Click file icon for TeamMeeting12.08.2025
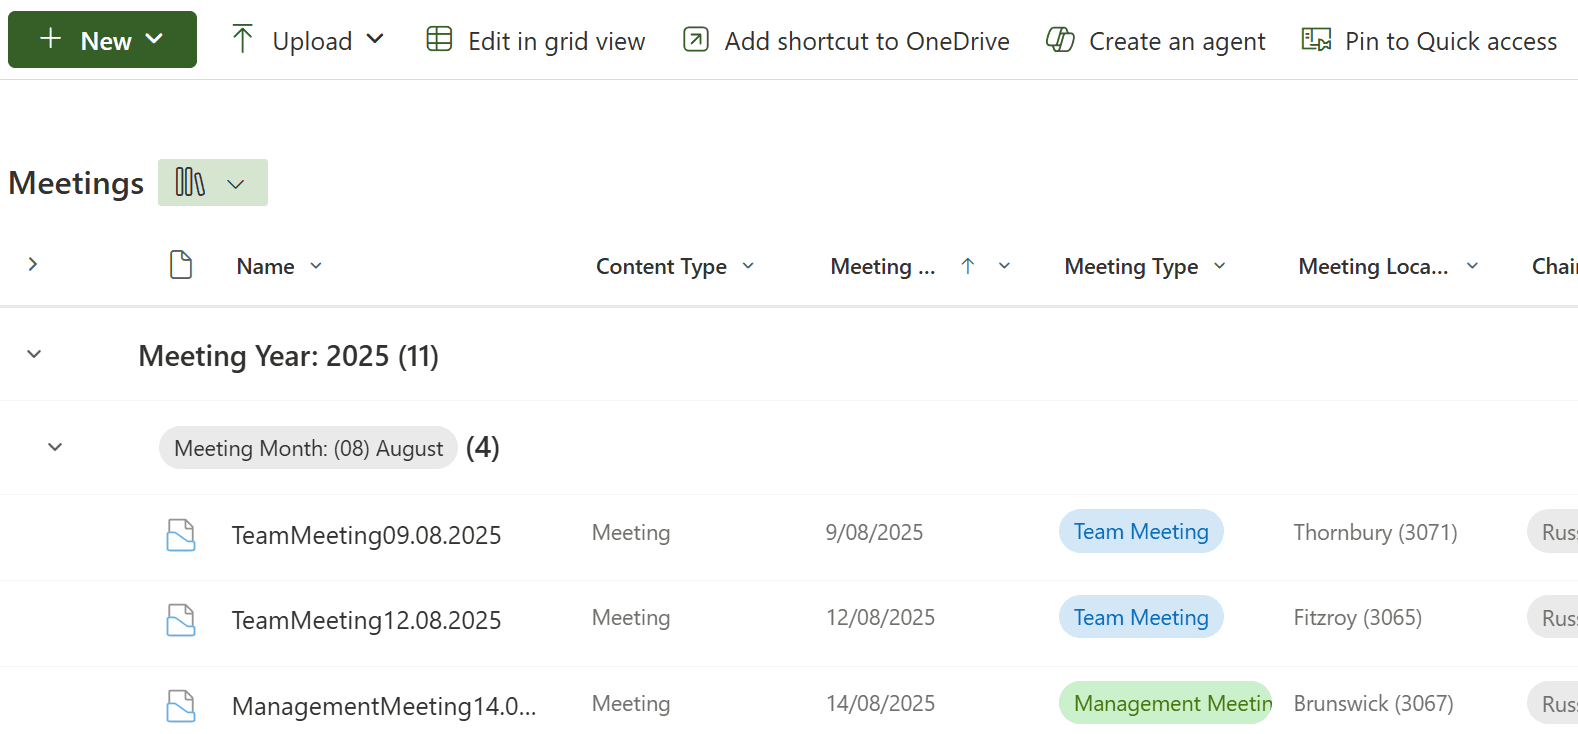The height and width of the screenshot is (734, 1578). 181,620
